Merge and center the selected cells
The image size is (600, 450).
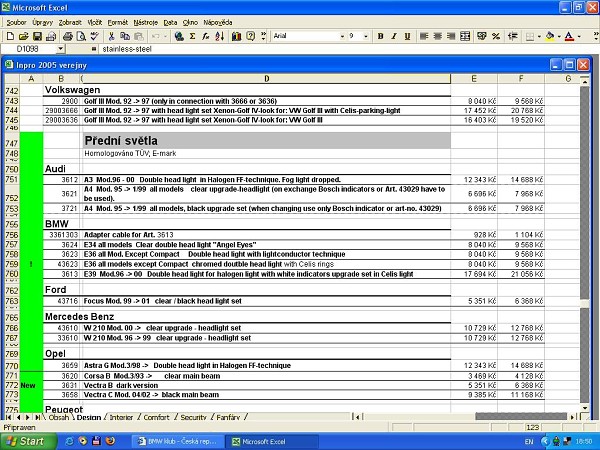pyautogui.click(x=465, y=36)
